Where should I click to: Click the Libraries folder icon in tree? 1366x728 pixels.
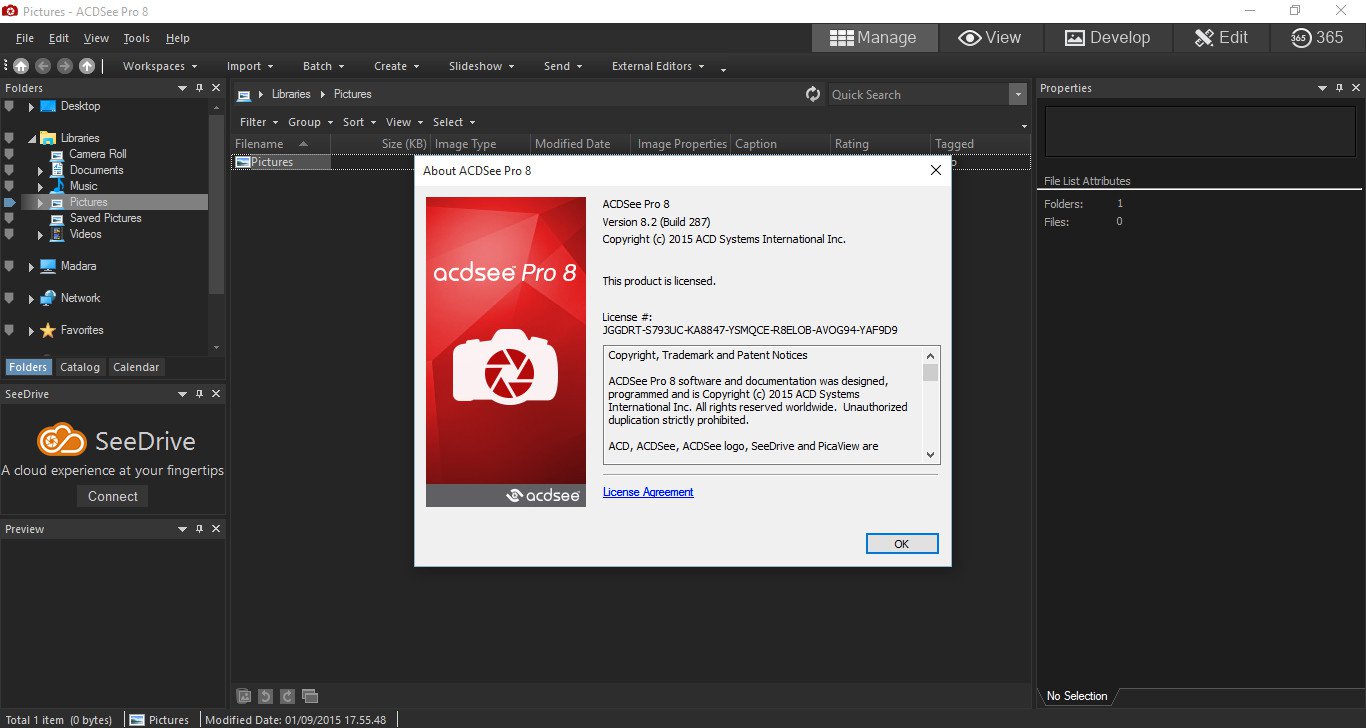click(x=48, y=138)
